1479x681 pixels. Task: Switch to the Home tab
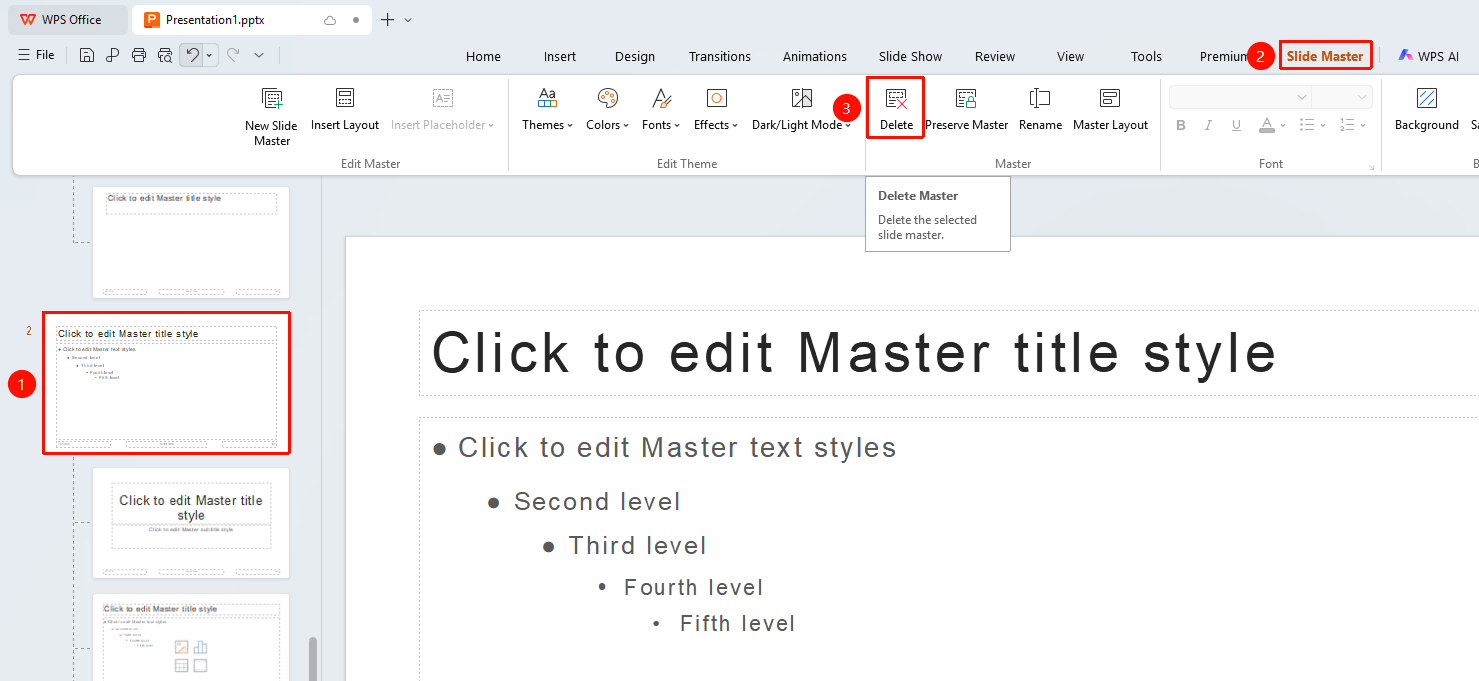point(483,56)
